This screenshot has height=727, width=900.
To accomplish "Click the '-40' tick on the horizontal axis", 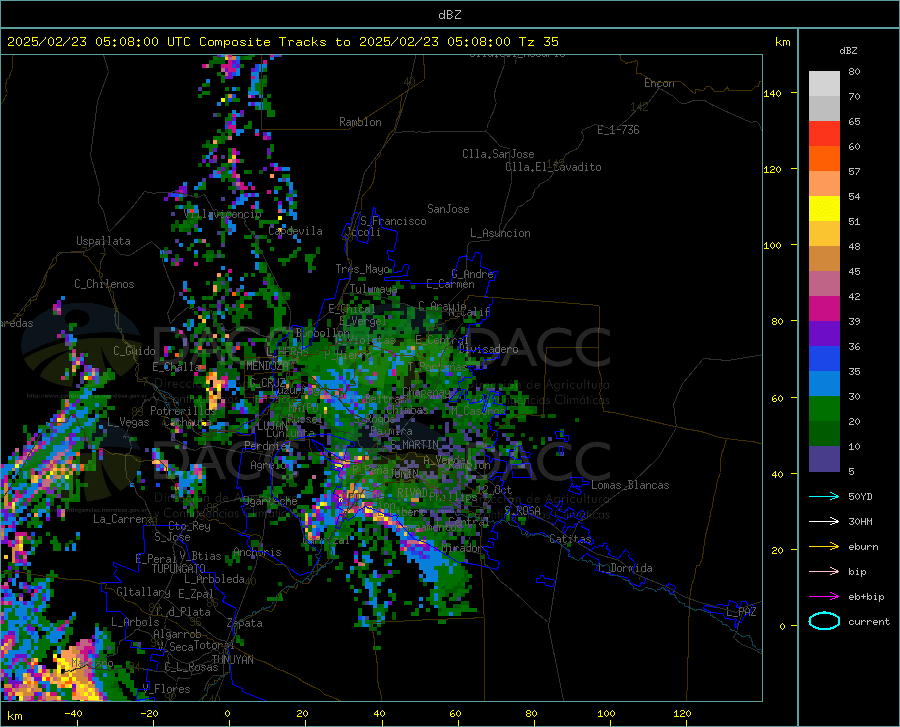I will [x=73, y=713].
